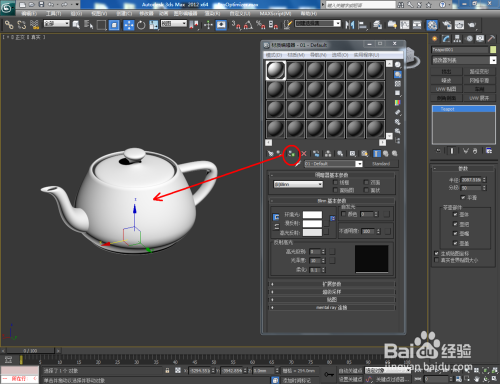Open the 修改器 menu
The width and height of the screenshot is (500, 384).
coord(146,14)
